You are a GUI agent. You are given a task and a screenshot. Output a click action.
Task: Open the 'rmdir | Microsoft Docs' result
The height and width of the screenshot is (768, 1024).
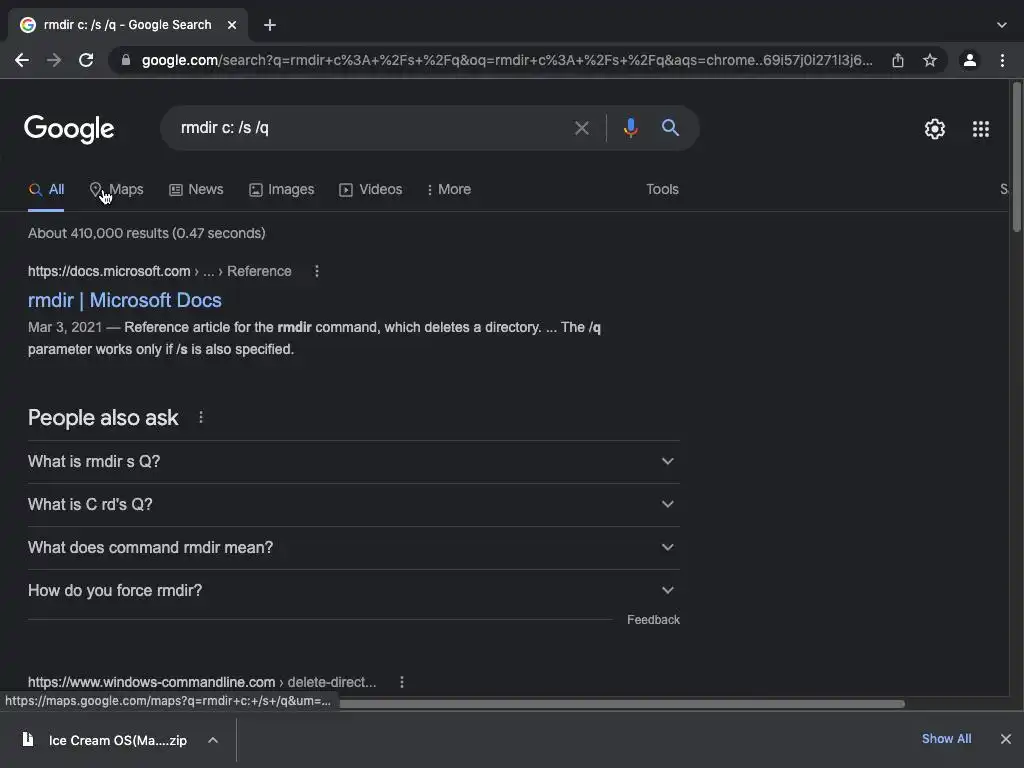tap(125, 300)
